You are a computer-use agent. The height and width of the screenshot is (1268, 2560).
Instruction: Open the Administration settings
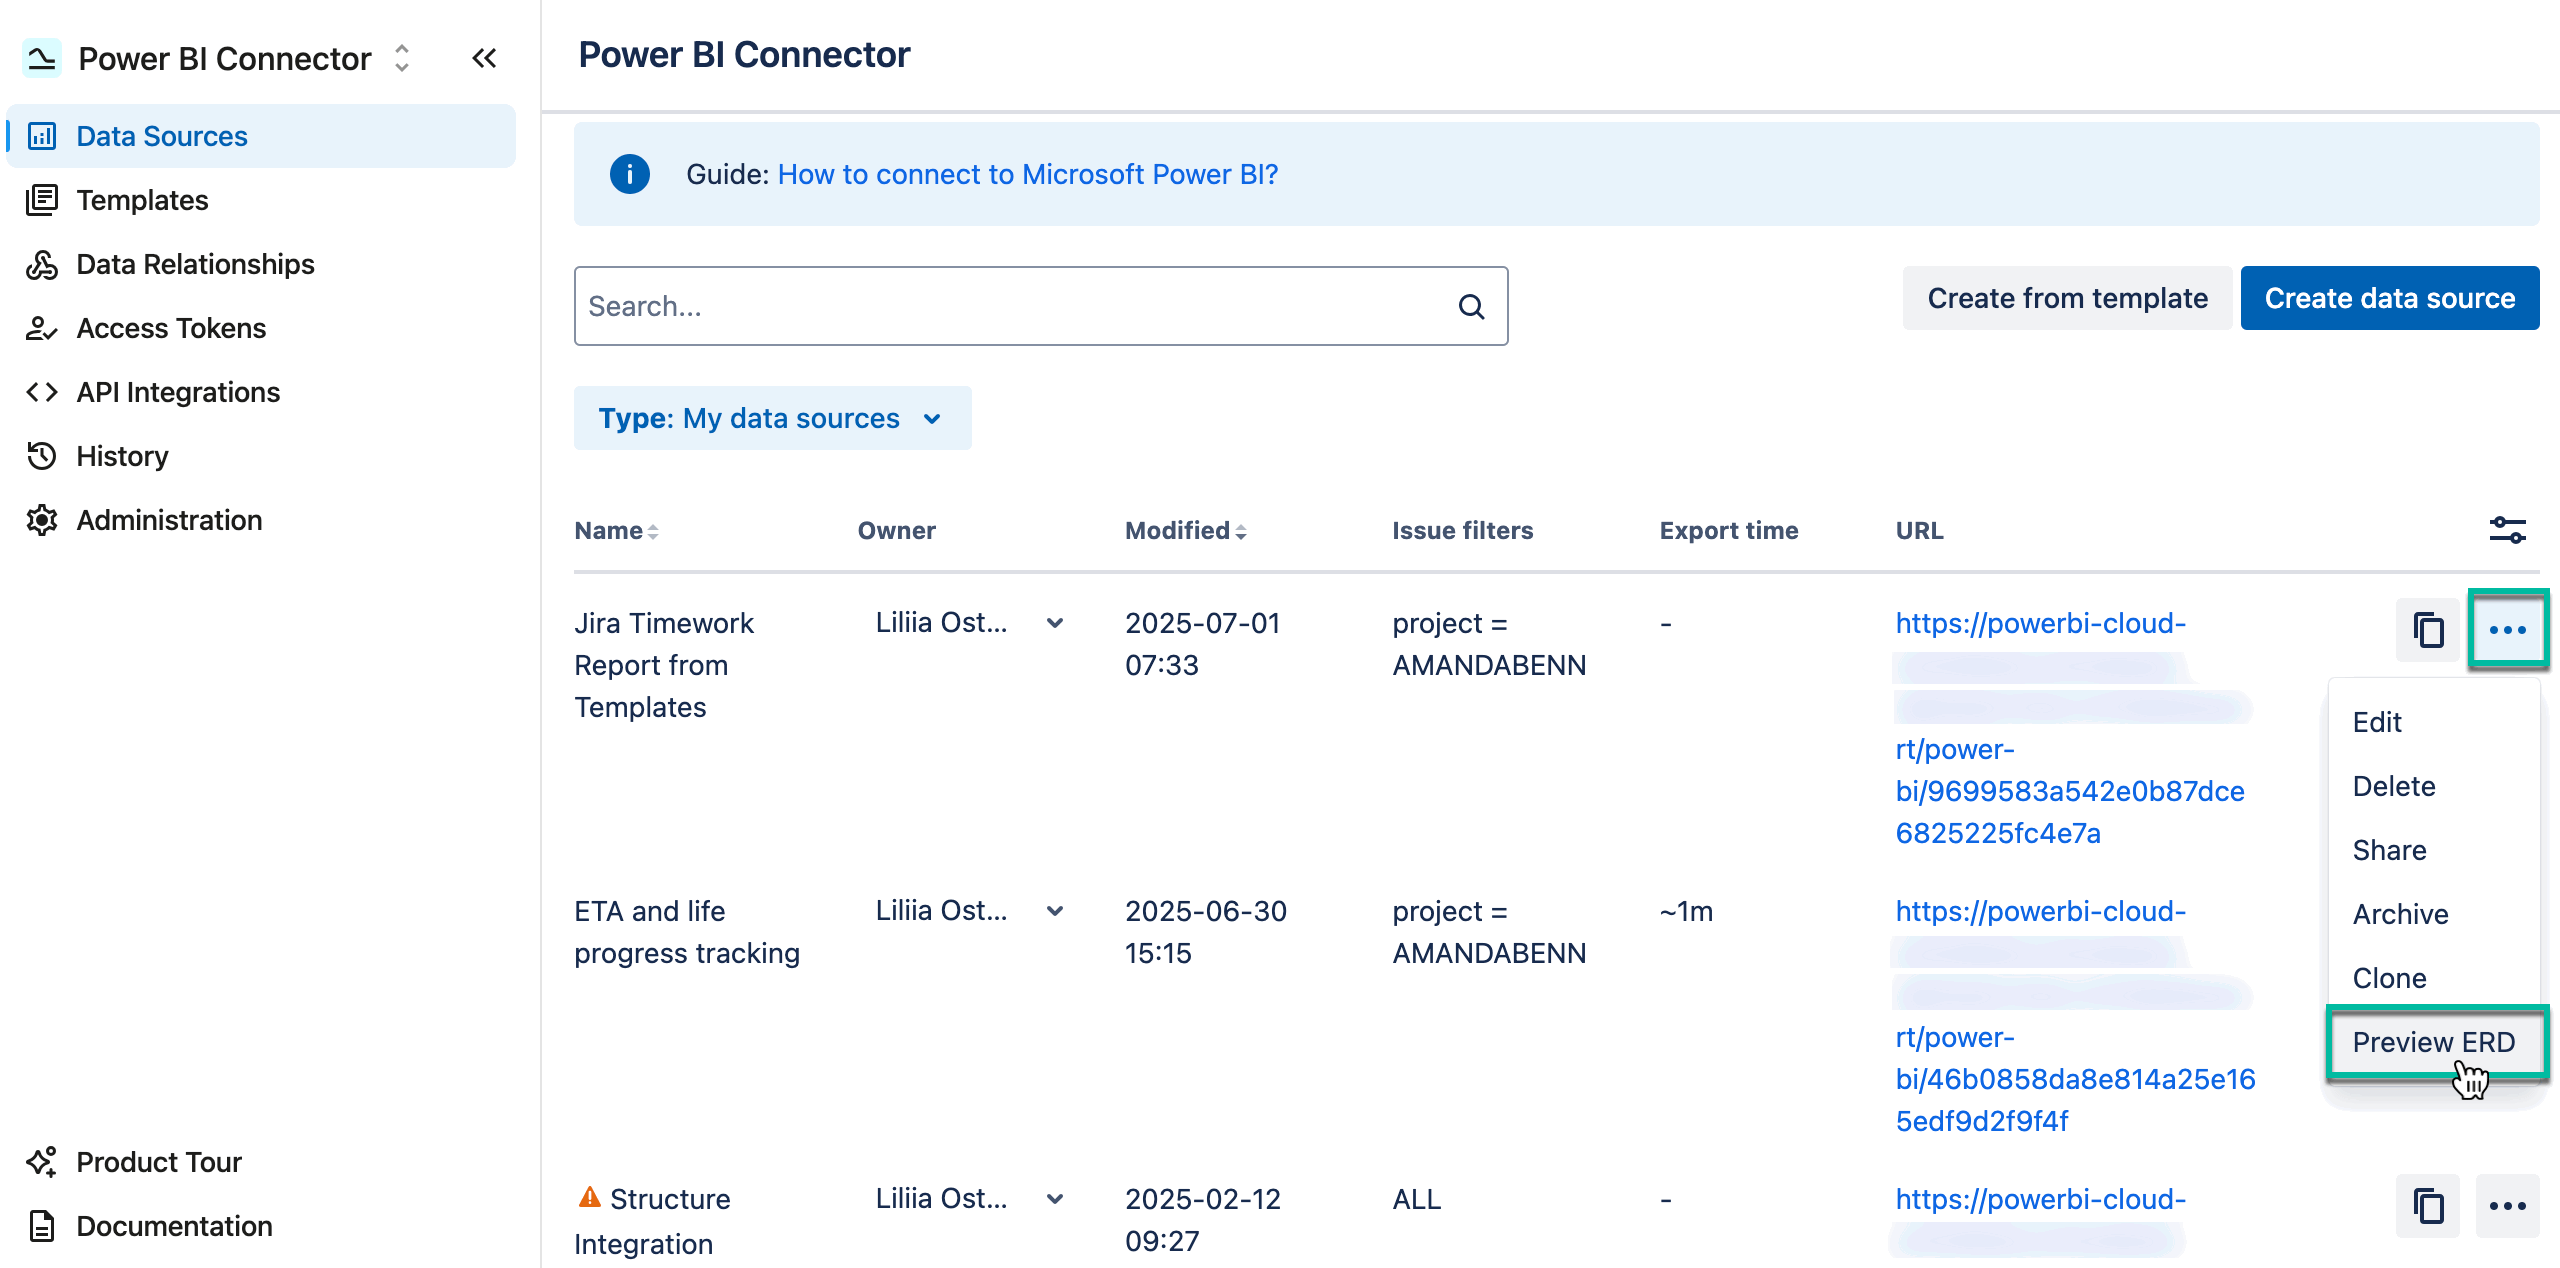tap(168, 519)
